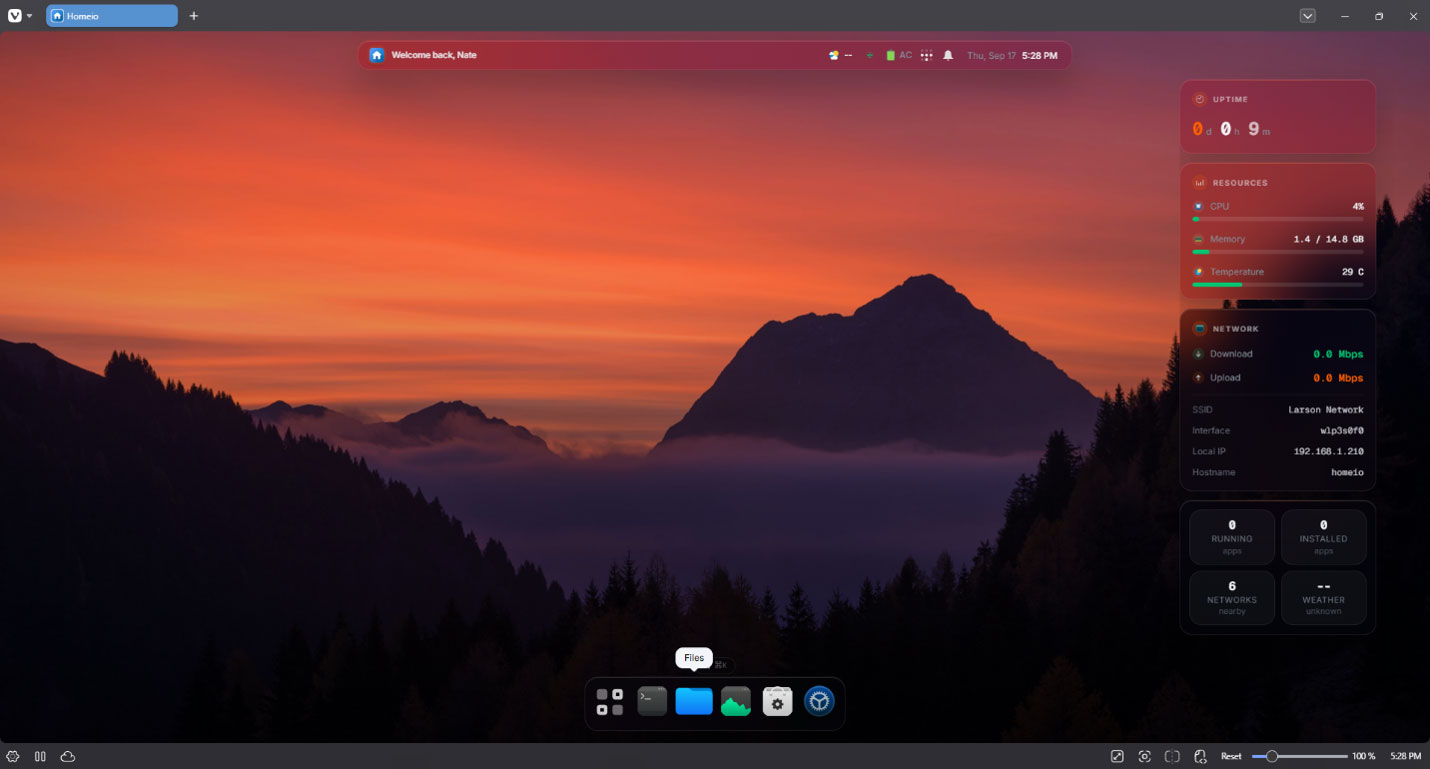The image size is (1430, 769).
Task: Adjust the page zoom slider
Action: 1299,756
